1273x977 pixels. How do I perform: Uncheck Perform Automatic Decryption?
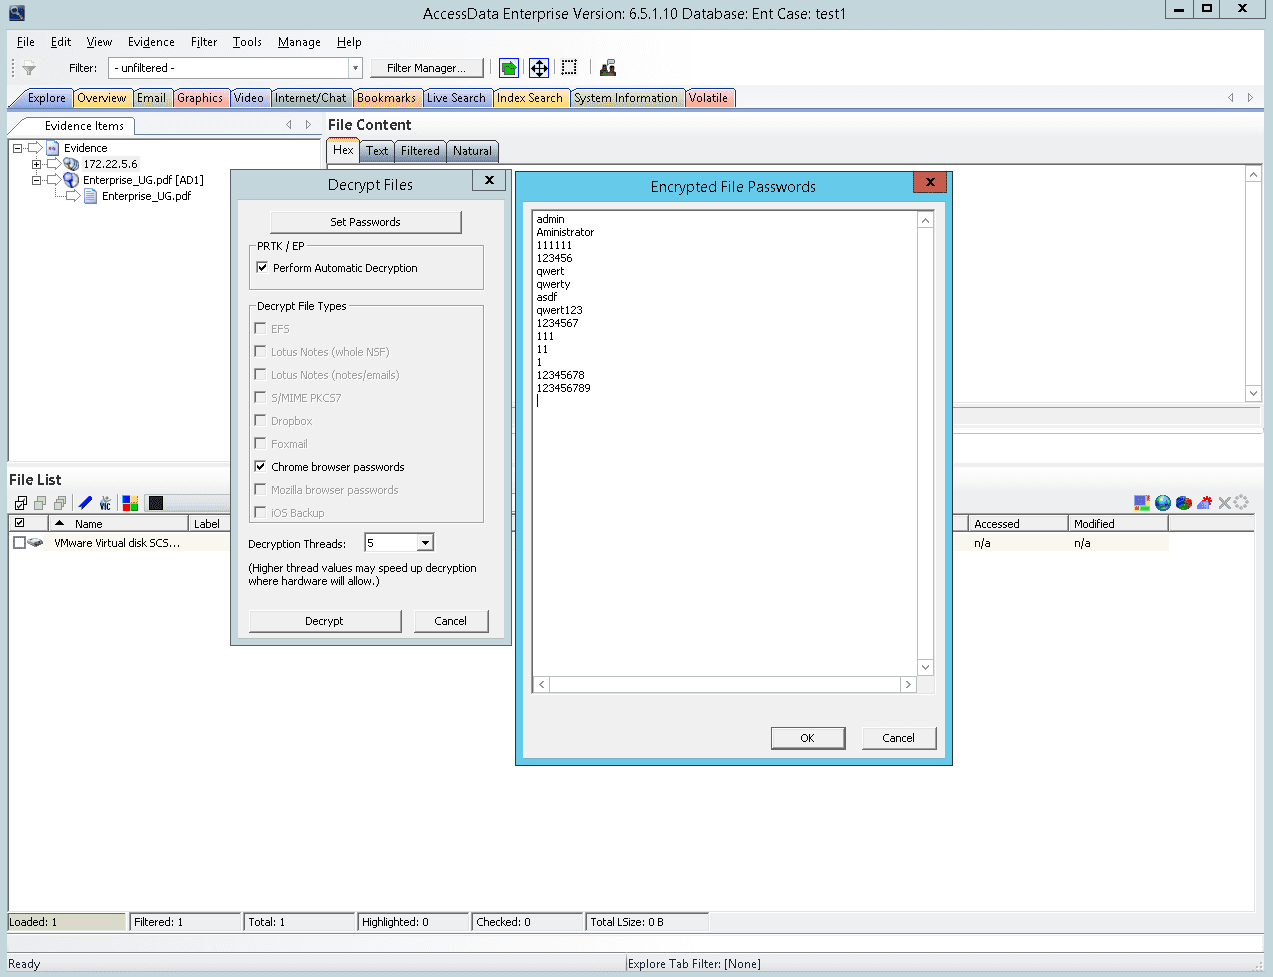pyautogui.click(x=262, y=268)
